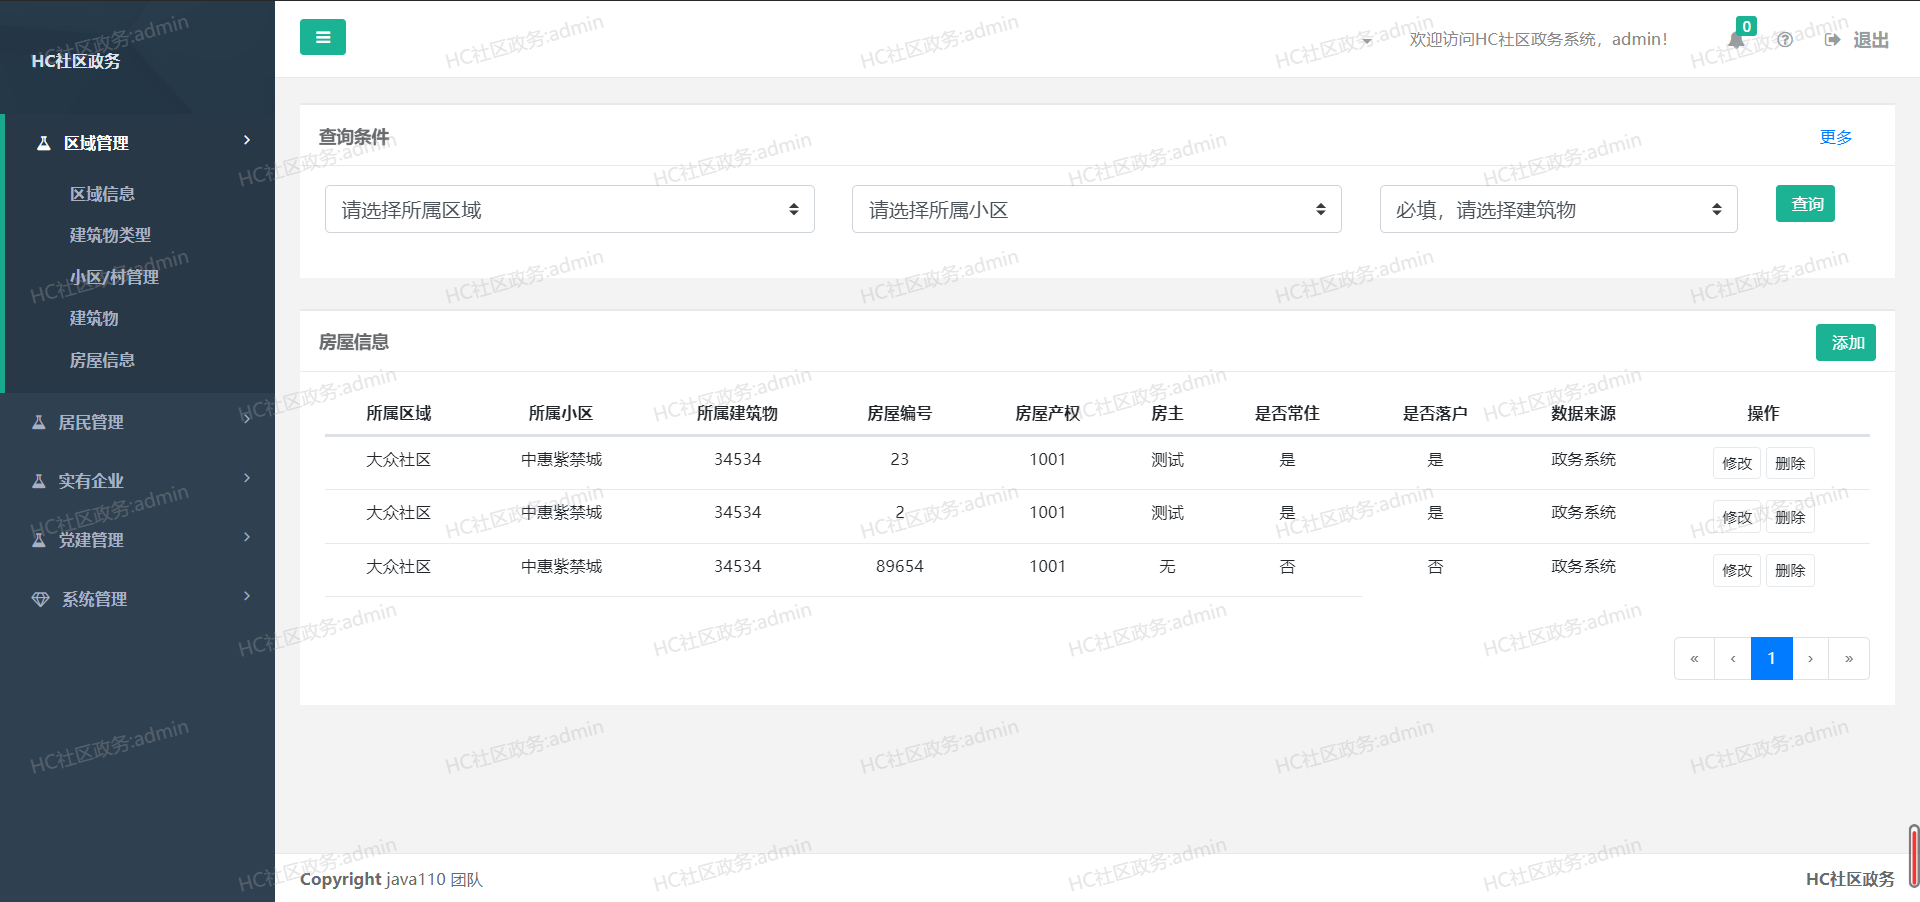Click the 数据来源 column header

click(1583, 413)
